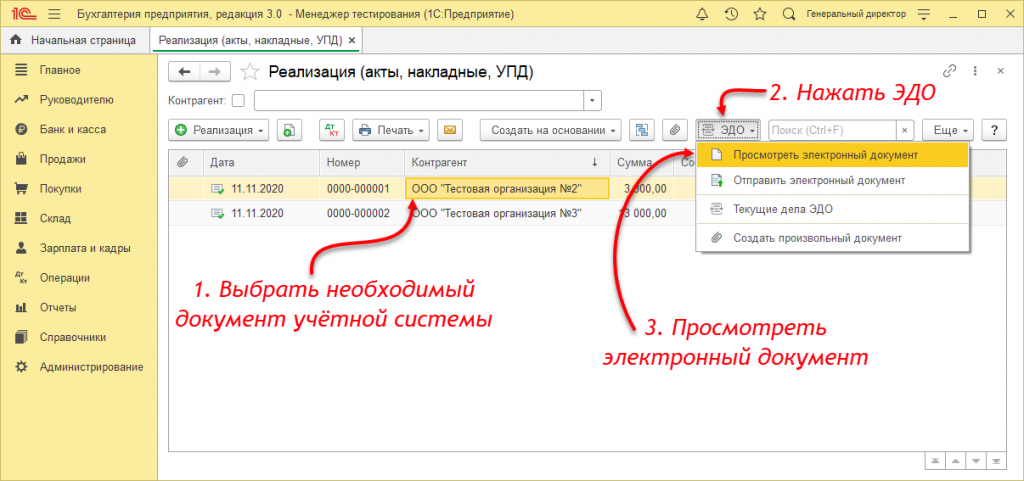Select cell ООО "Тестовая организация №3"

point(507,213)
